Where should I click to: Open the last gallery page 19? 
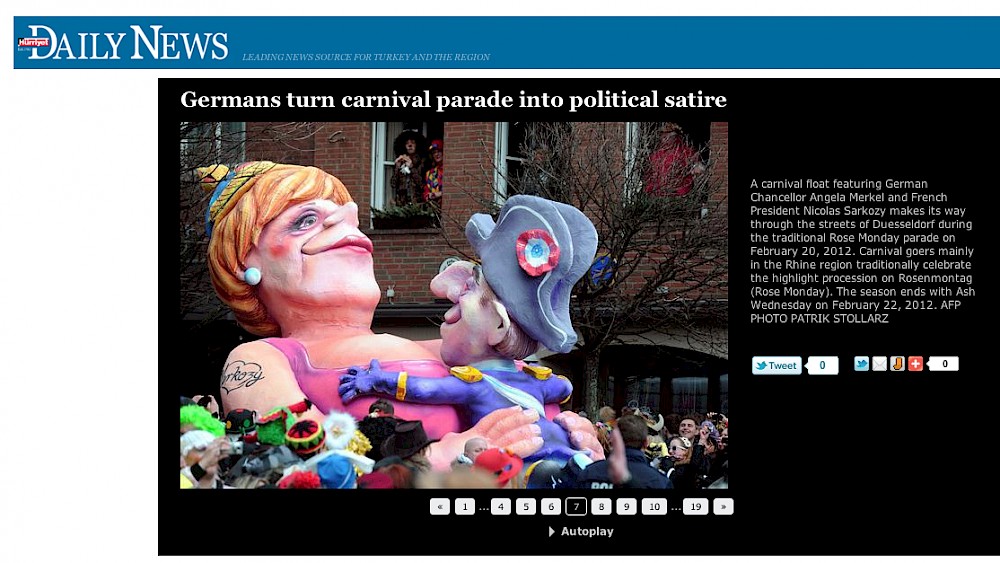pyautogui.click(x=695, y=507)
